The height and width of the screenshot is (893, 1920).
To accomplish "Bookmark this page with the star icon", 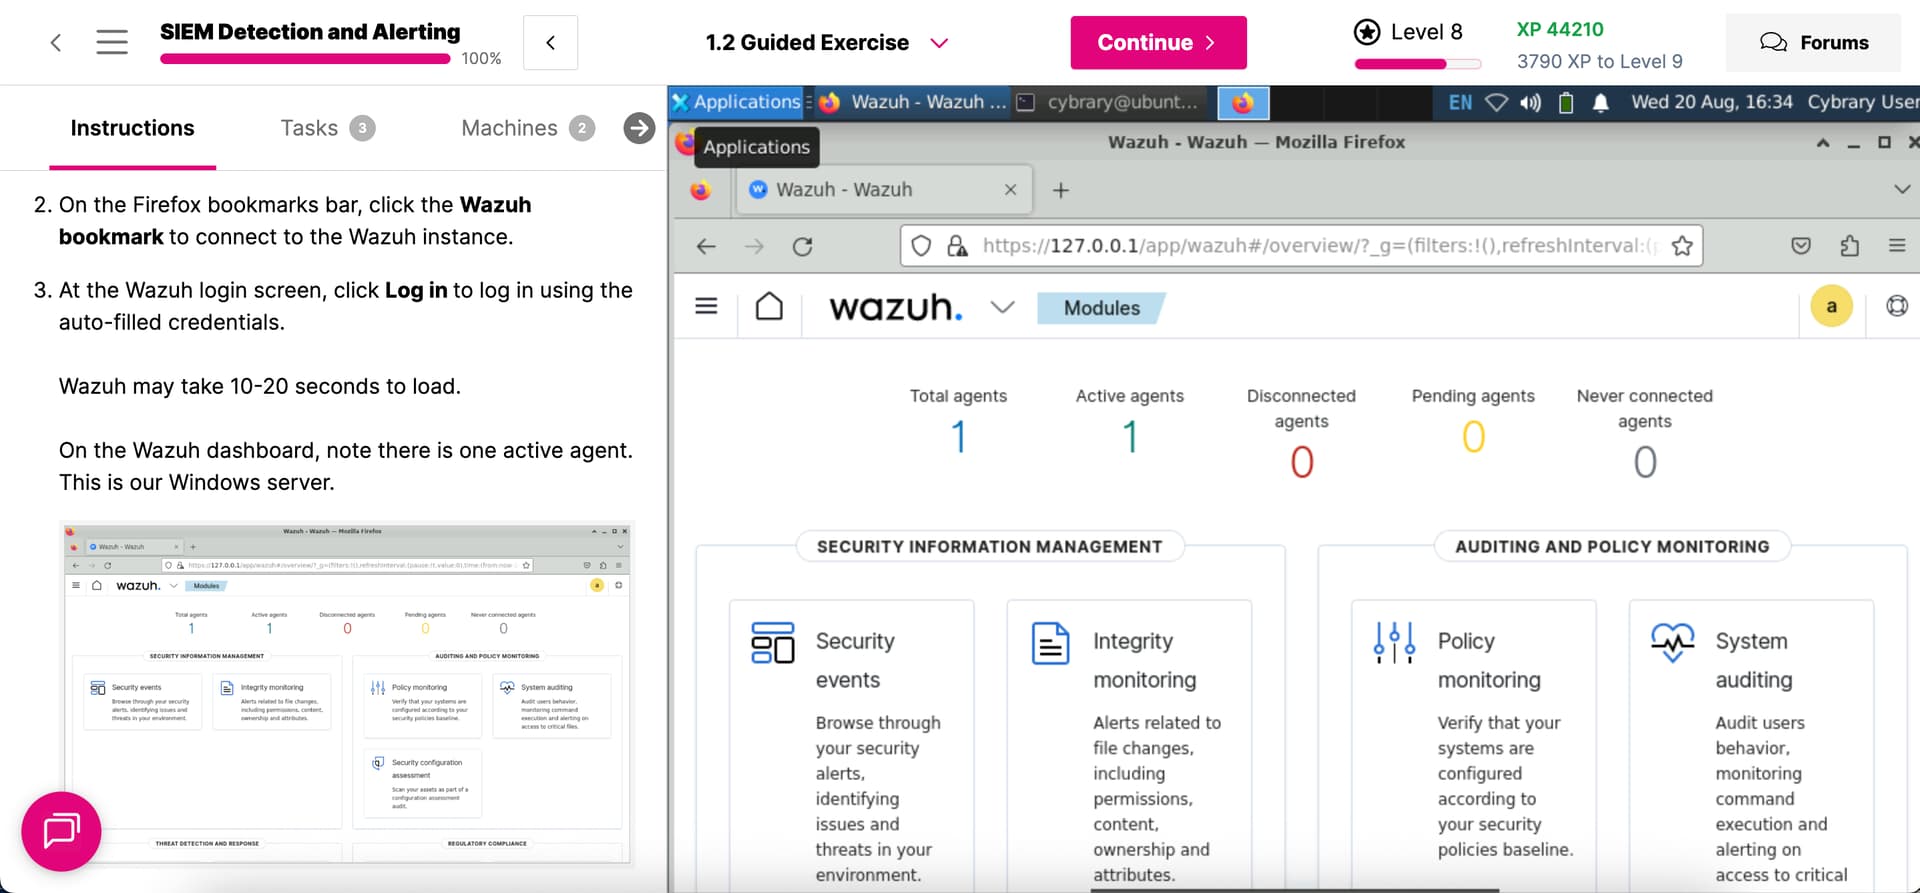I will coord(1682,246).
